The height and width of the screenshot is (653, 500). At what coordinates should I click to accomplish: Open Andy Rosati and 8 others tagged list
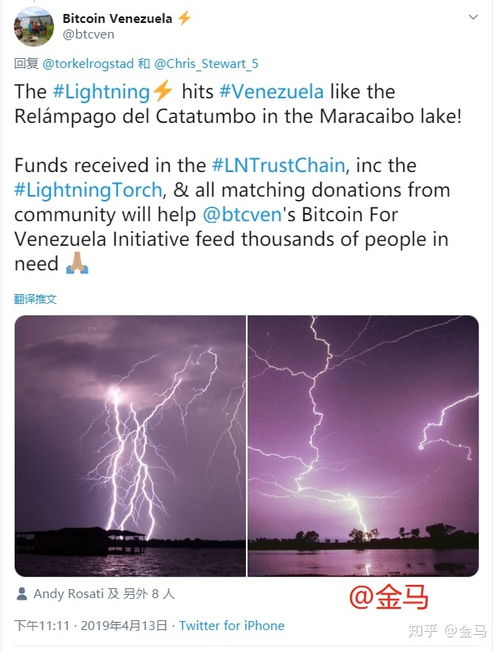[x=104, y=593]
